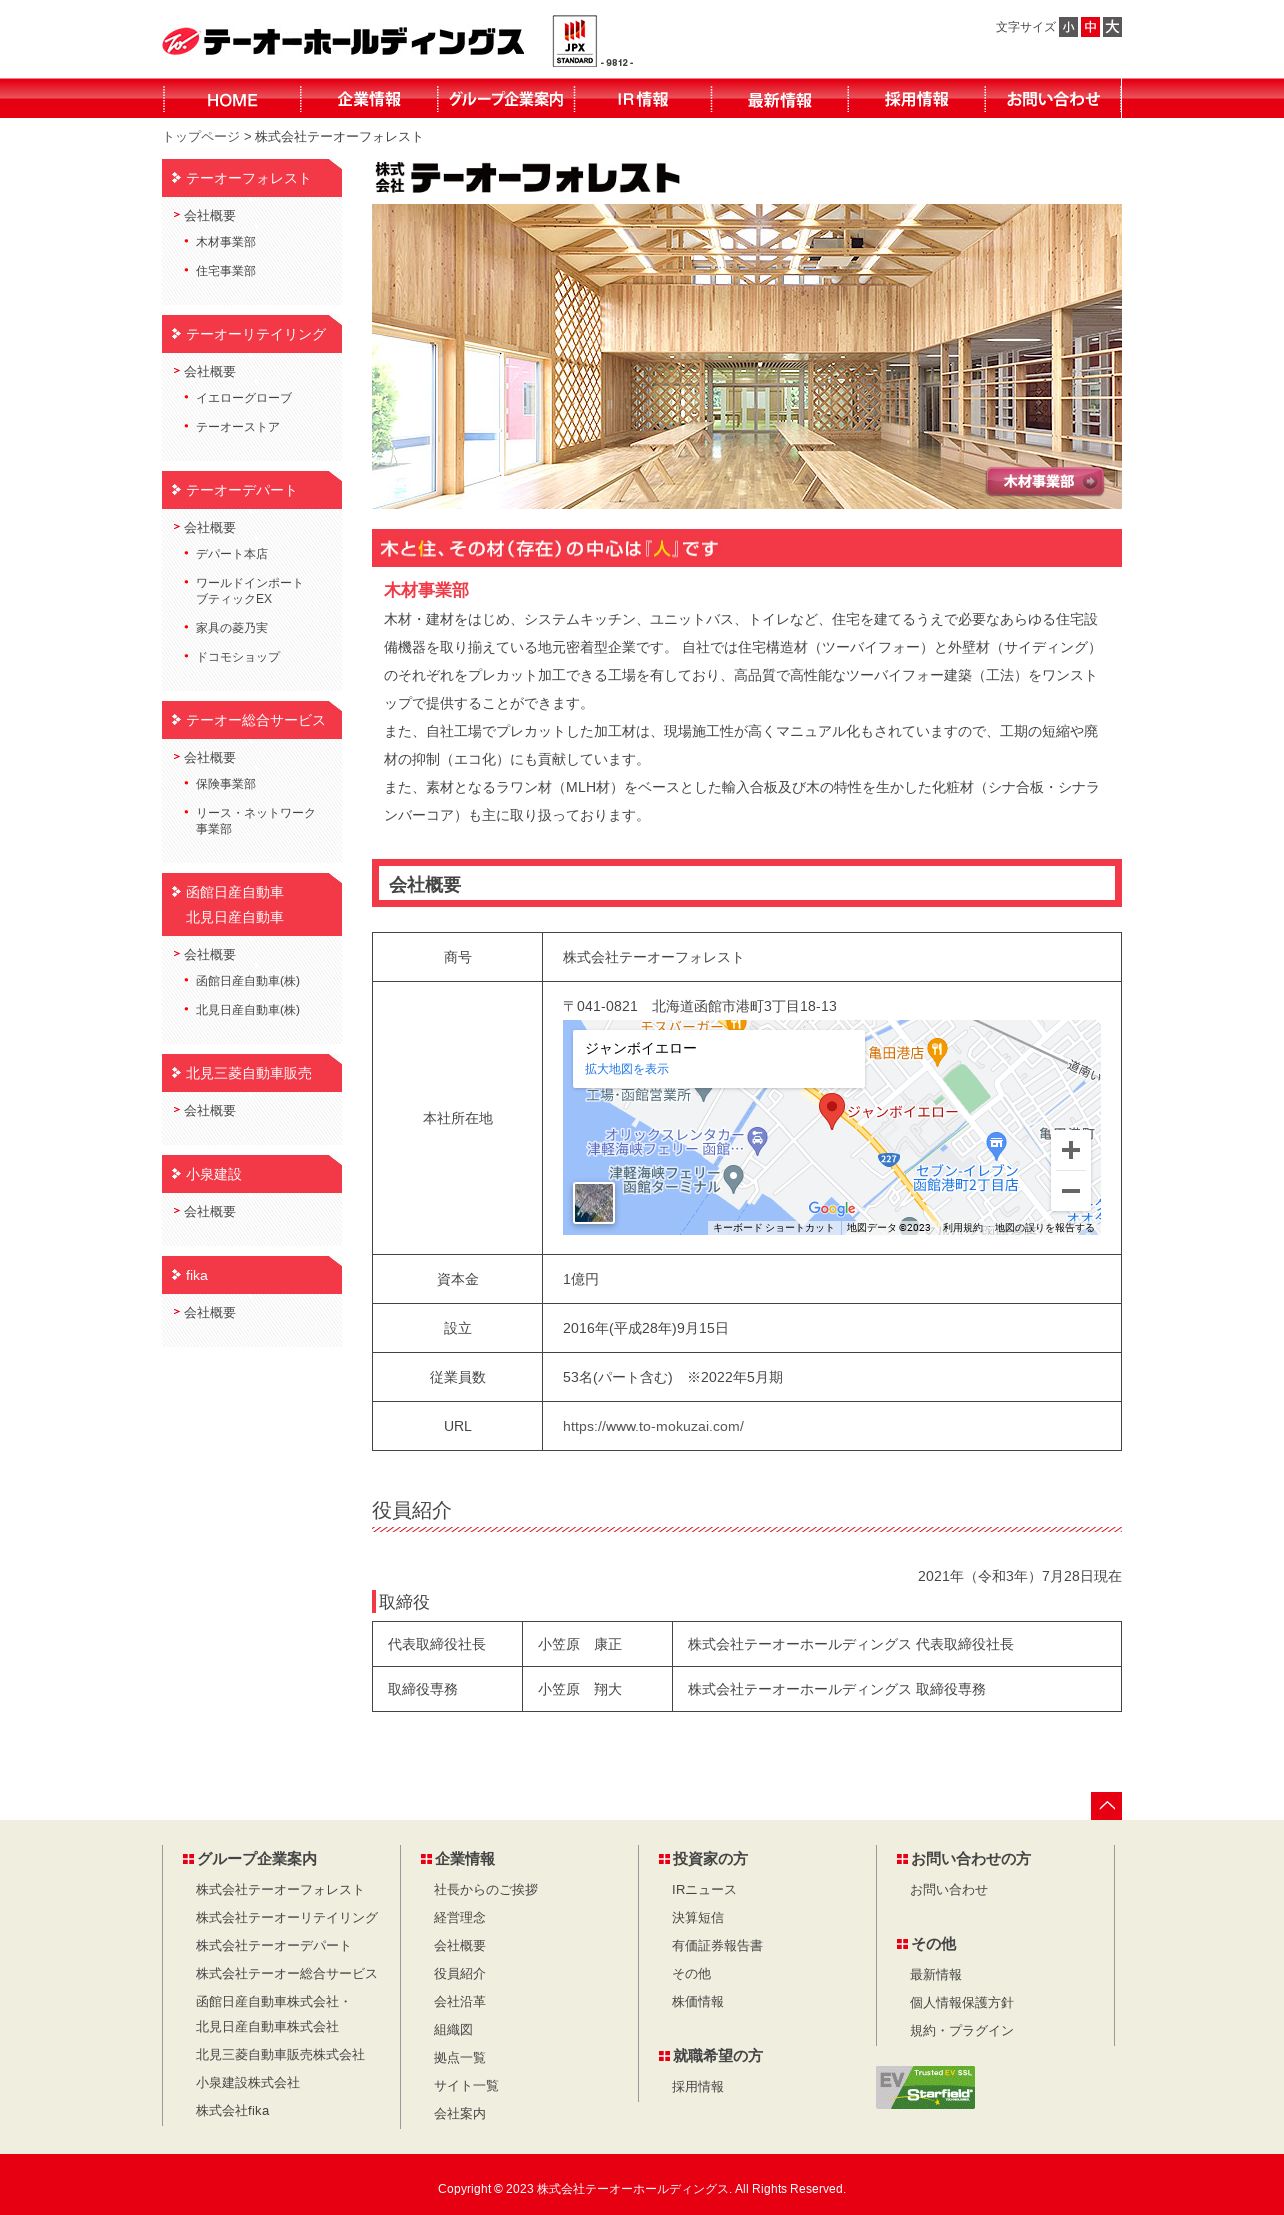The width and height of the screenshot is (1284, 2215).
Task: Open イエローグローブ in the sidebar
Action: [244, 398]
